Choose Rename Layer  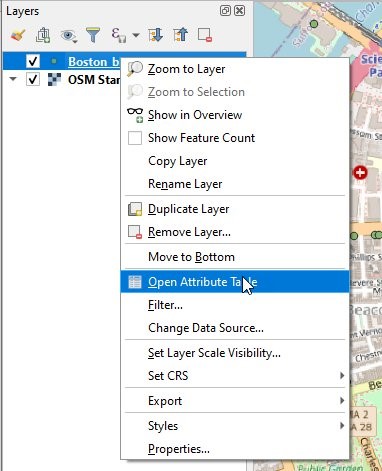coord(235,184)
